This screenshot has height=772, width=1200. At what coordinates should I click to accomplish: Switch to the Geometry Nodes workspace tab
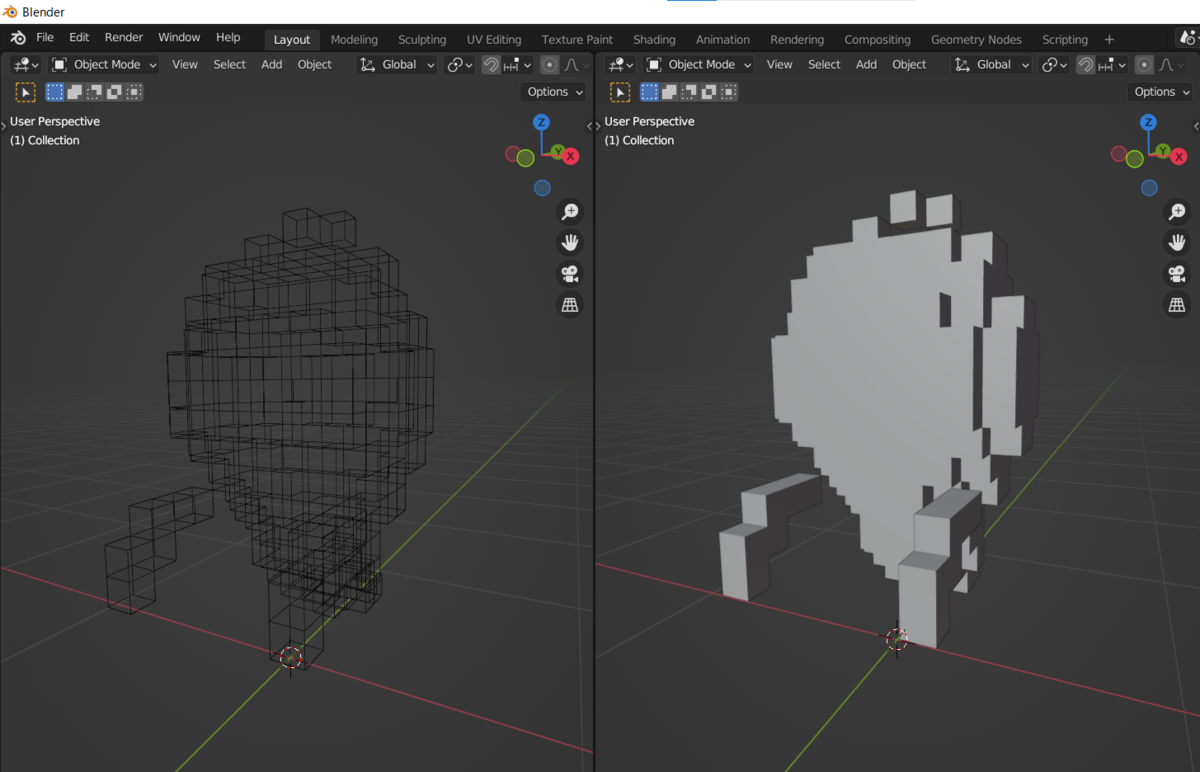tap(975, 39)
